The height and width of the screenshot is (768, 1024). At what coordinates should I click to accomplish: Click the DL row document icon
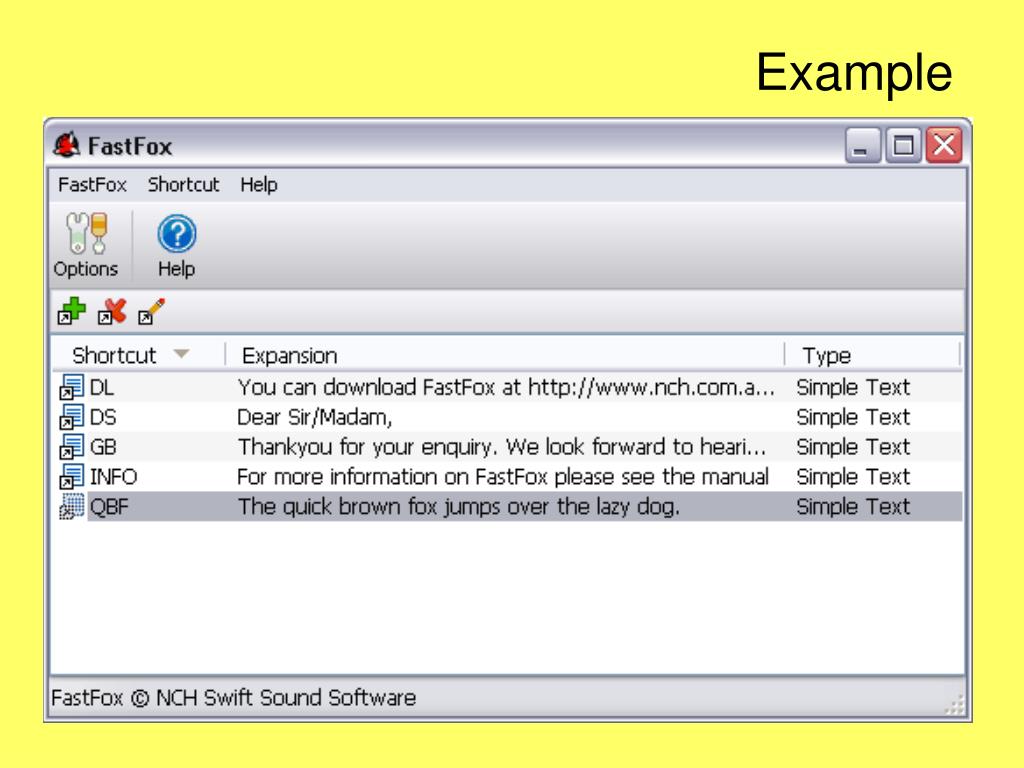71,387
